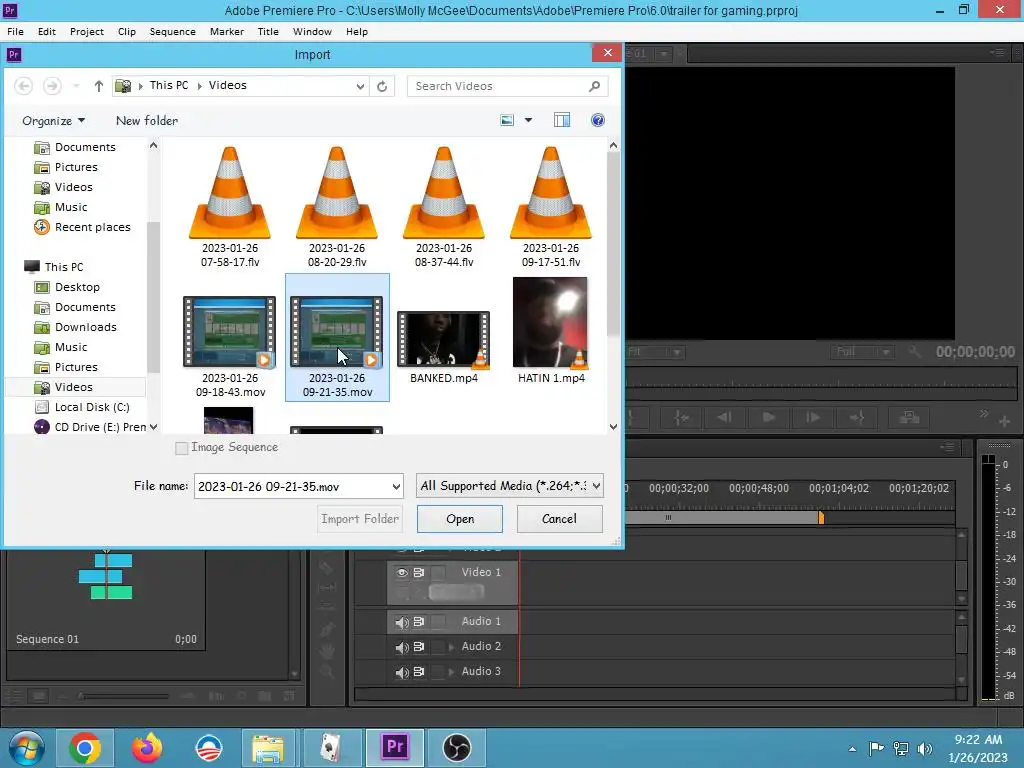The image size is (1024, 768).
Task: Select 2023-01-26 09-17-51.flv file
Action: point(551,207)
